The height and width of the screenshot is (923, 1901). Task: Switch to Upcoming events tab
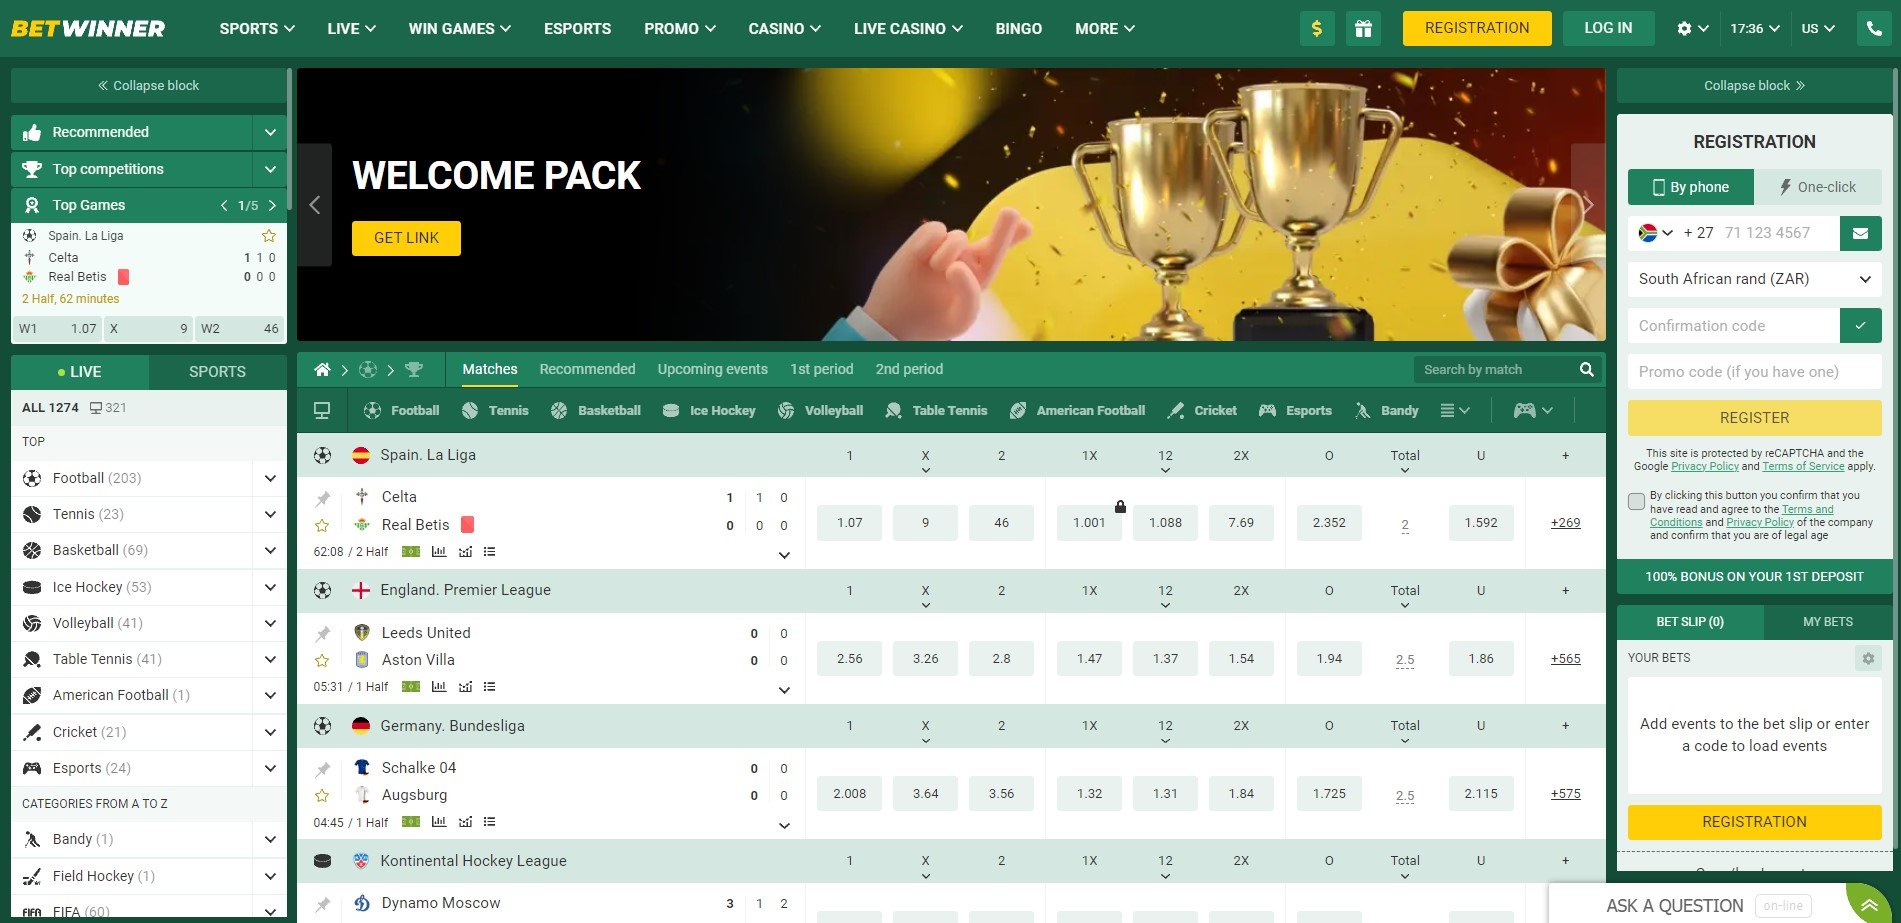click(x=712, y=369)
